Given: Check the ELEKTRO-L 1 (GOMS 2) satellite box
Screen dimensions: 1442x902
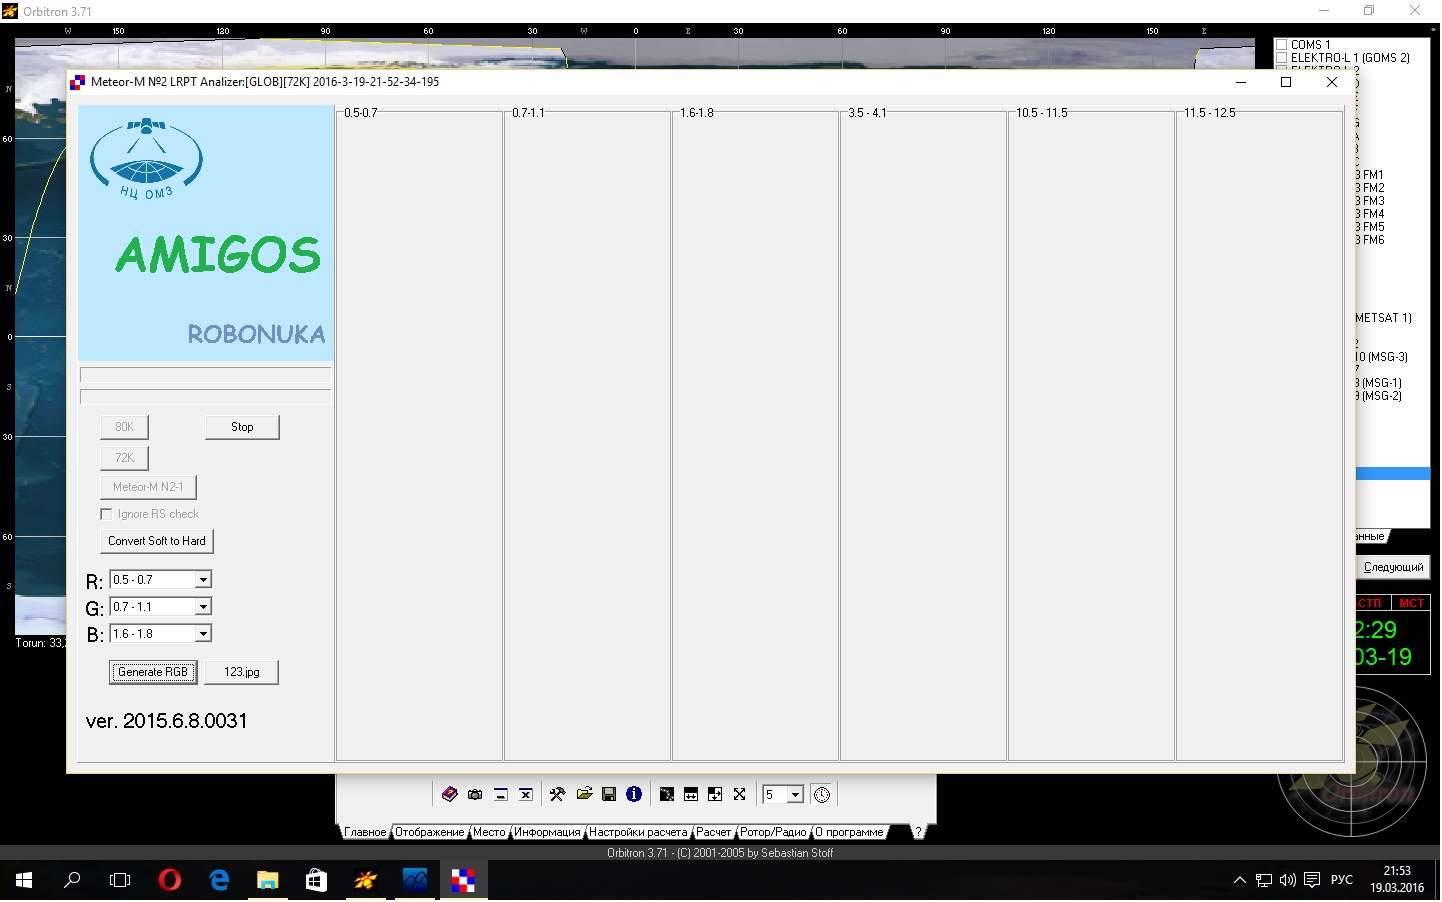Looking at the screenshot, I should [1281, 58].
